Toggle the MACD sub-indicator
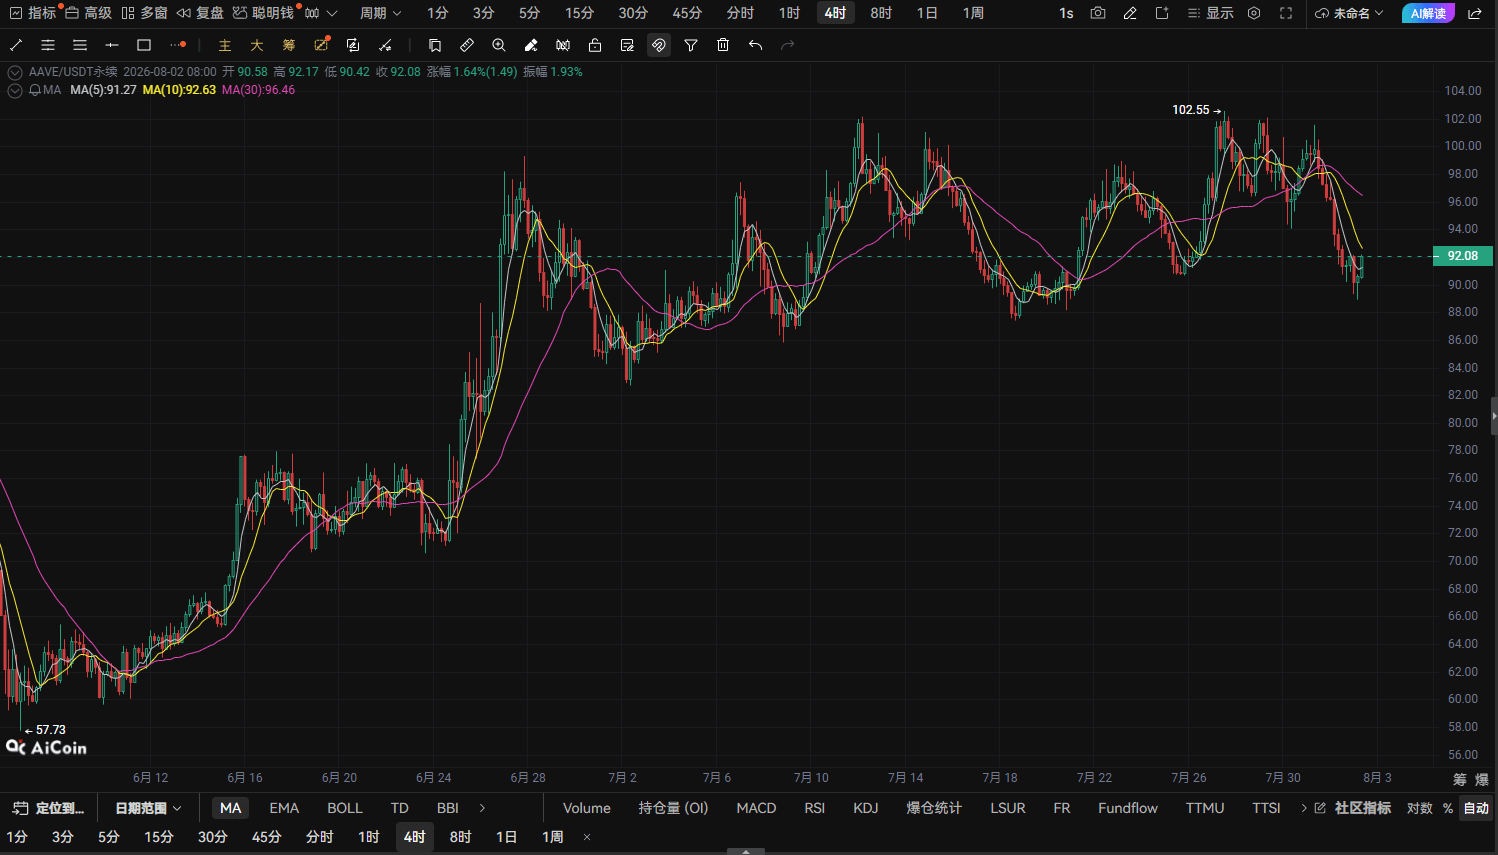 click(x=756, y=808)
